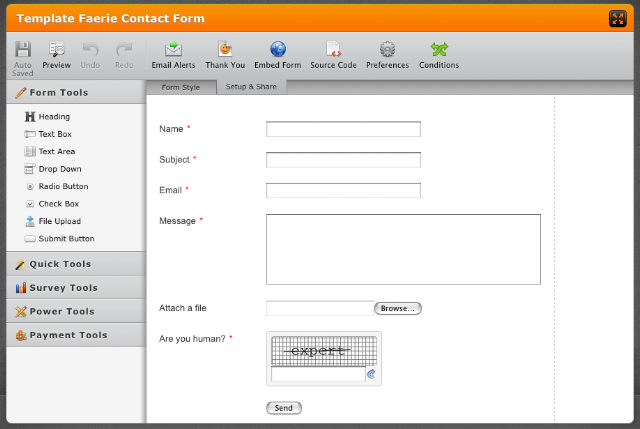Open the Email Alerts settings
Viewport: 640px width, 429px height.
pos(173,55)
